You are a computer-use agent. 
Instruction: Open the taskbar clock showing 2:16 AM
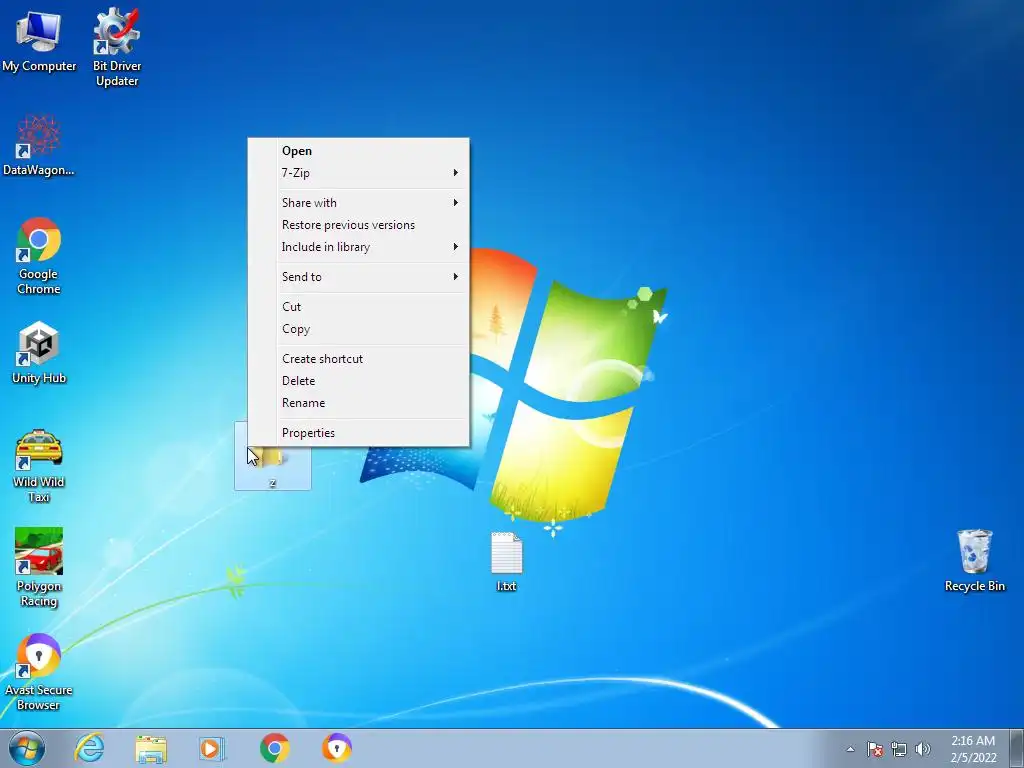(x=973, y=749)
